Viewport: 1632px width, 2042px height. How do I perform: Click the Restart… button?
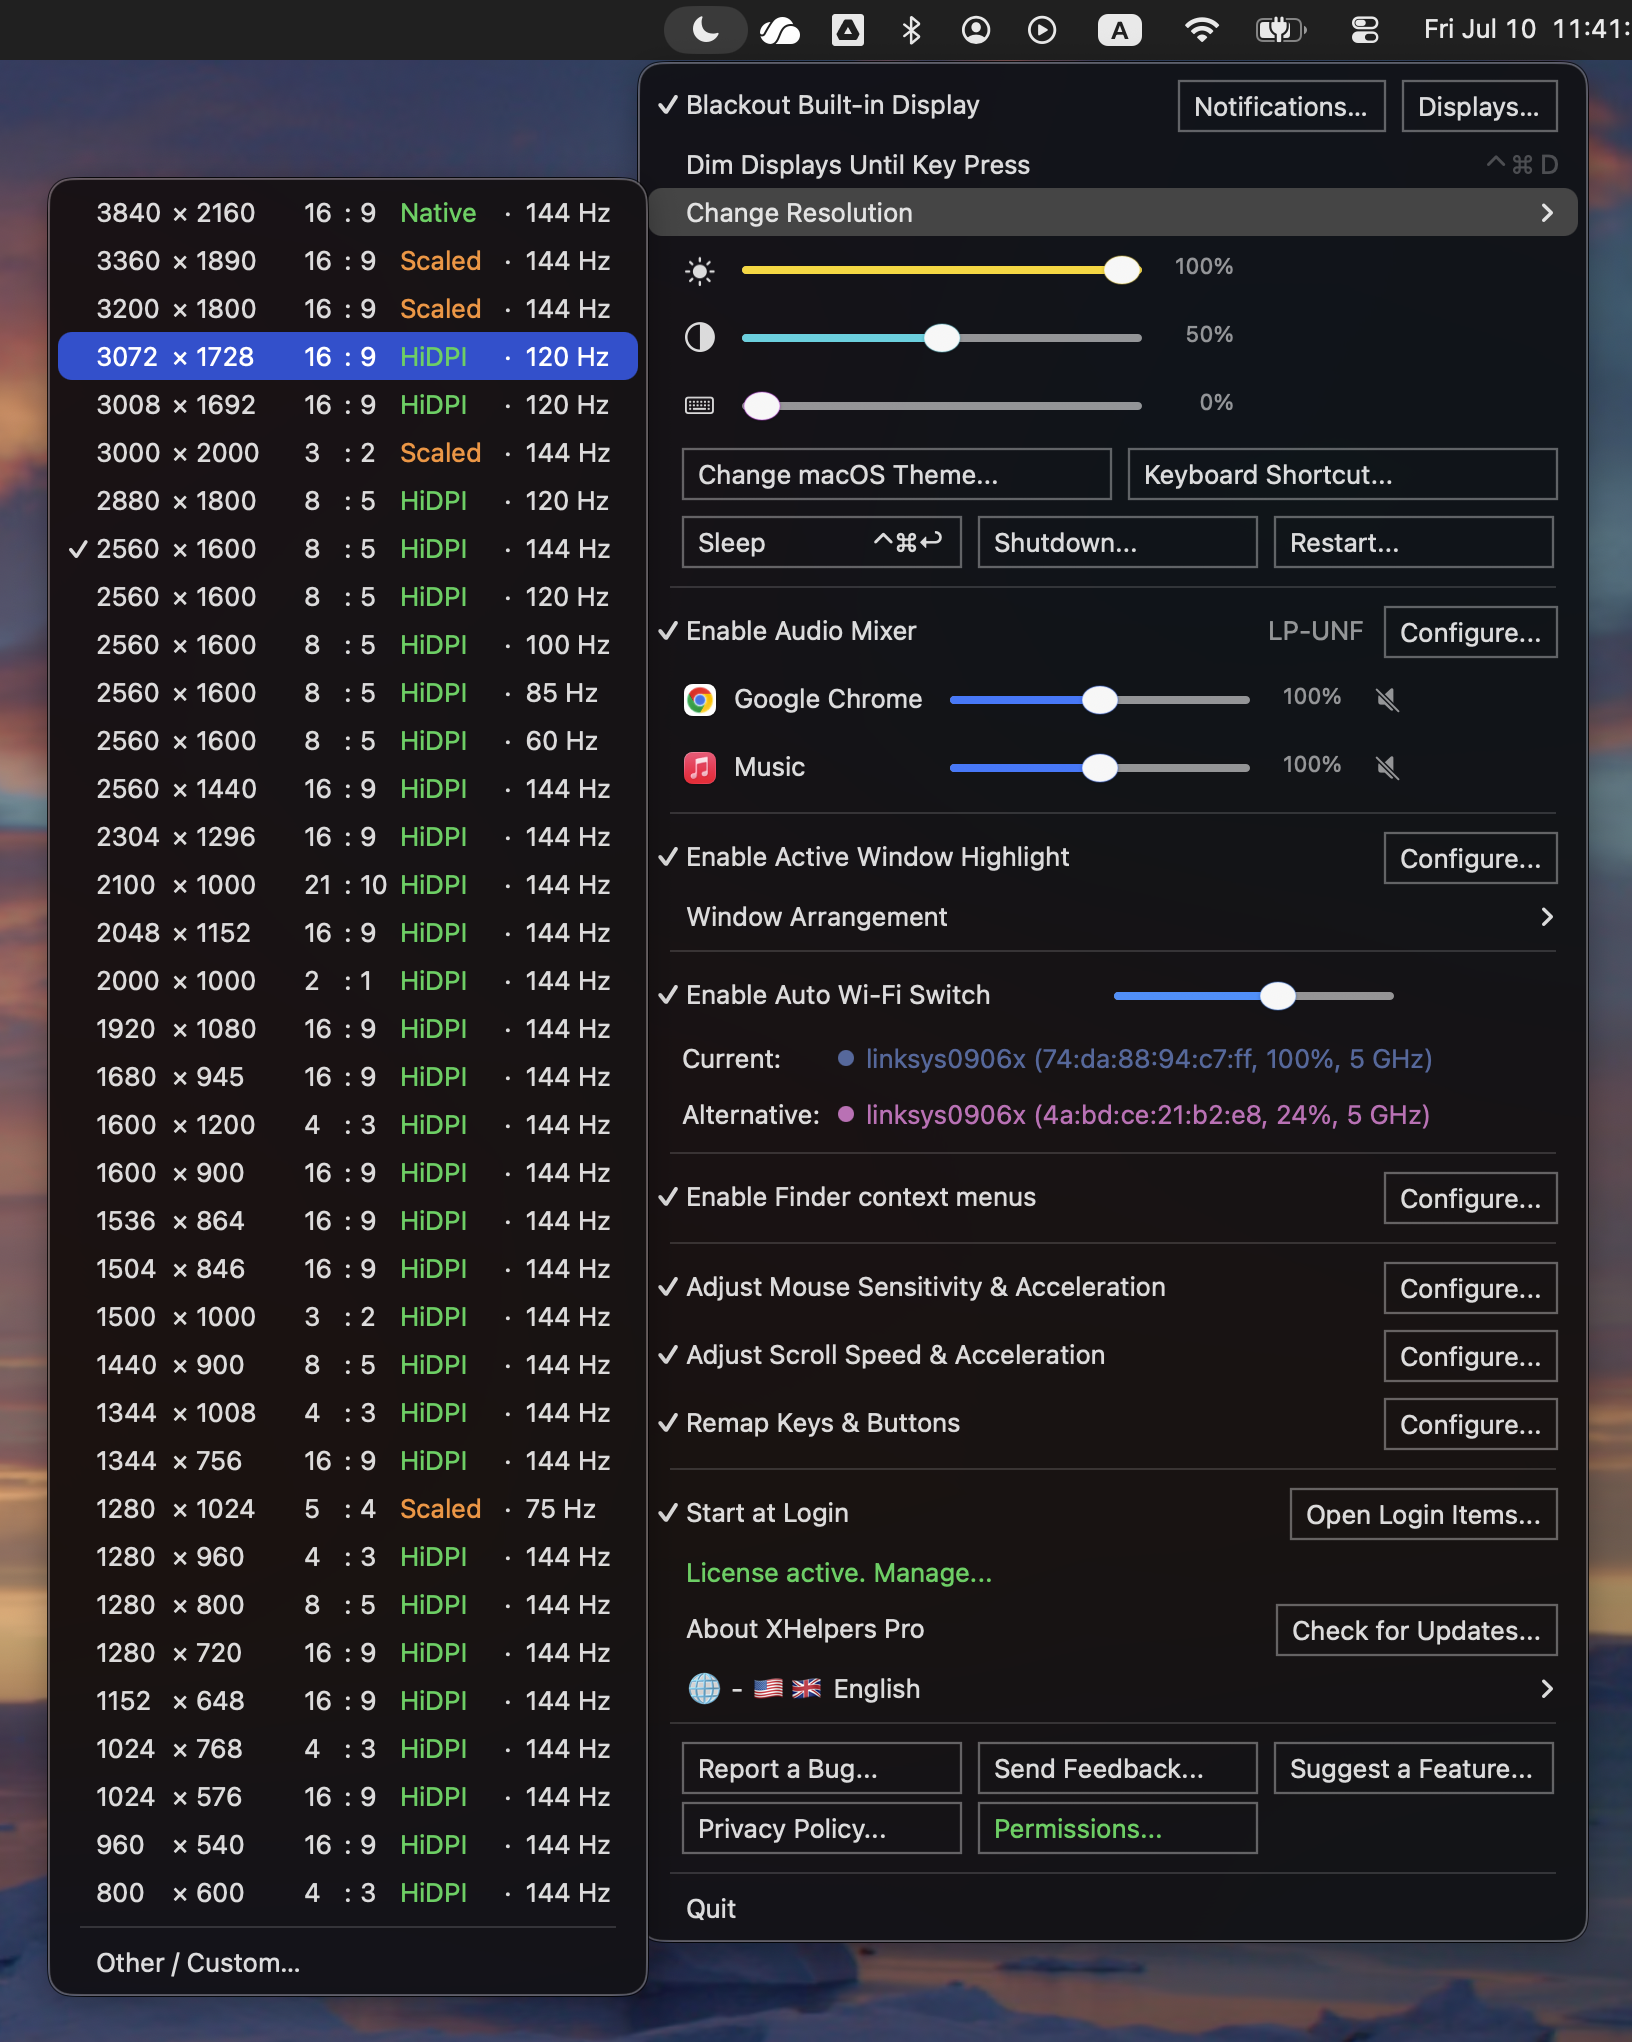point(1413,542)
